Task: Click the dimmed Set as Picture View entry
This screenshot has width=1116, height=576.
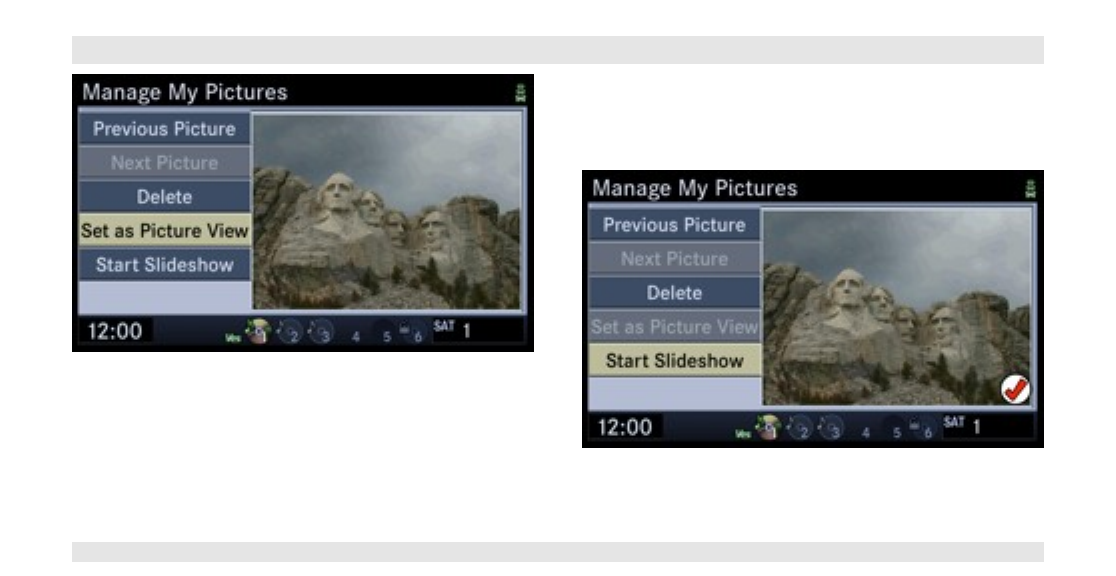Action: pyautogui.click(x=674, y=327)
